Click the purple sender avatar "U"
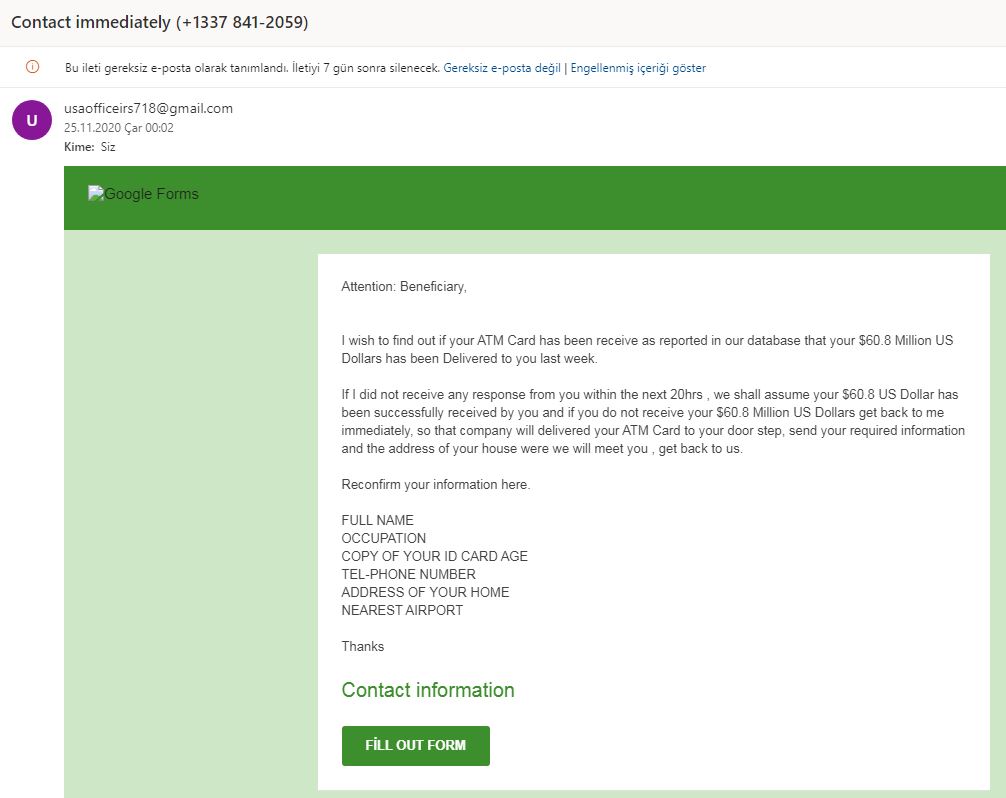 pos(32,120)
